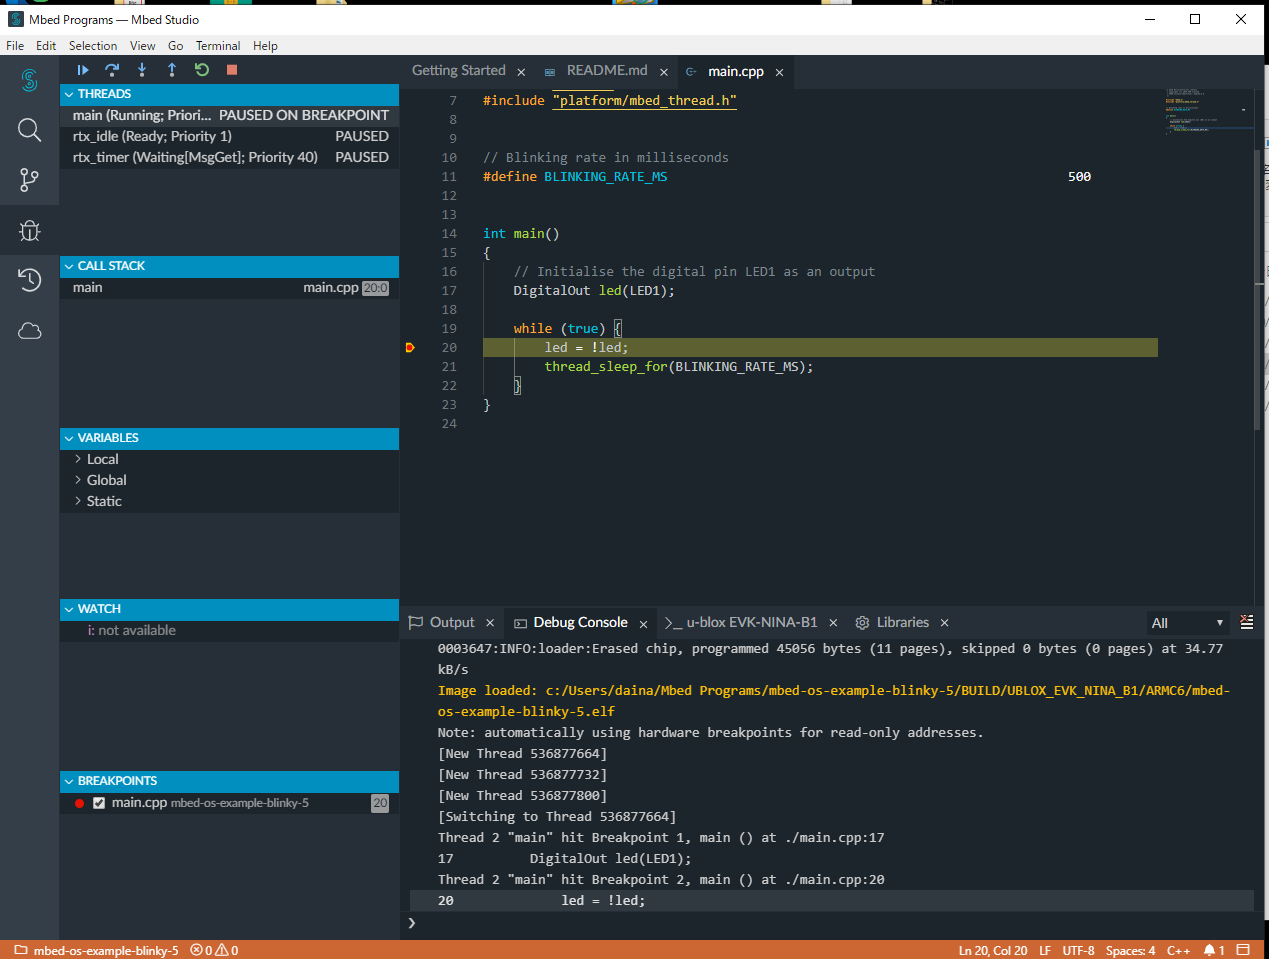Select the 'i: not available' watch expression
Image resolution: width=1269 pixels, height=959 pixels.
pos(229,630)
